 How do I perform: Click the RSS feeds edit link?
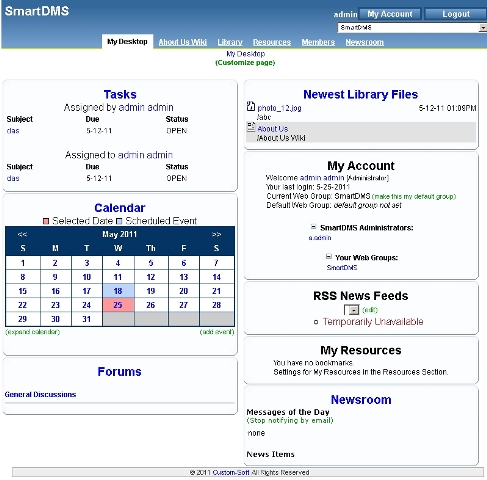coord(370,310)
